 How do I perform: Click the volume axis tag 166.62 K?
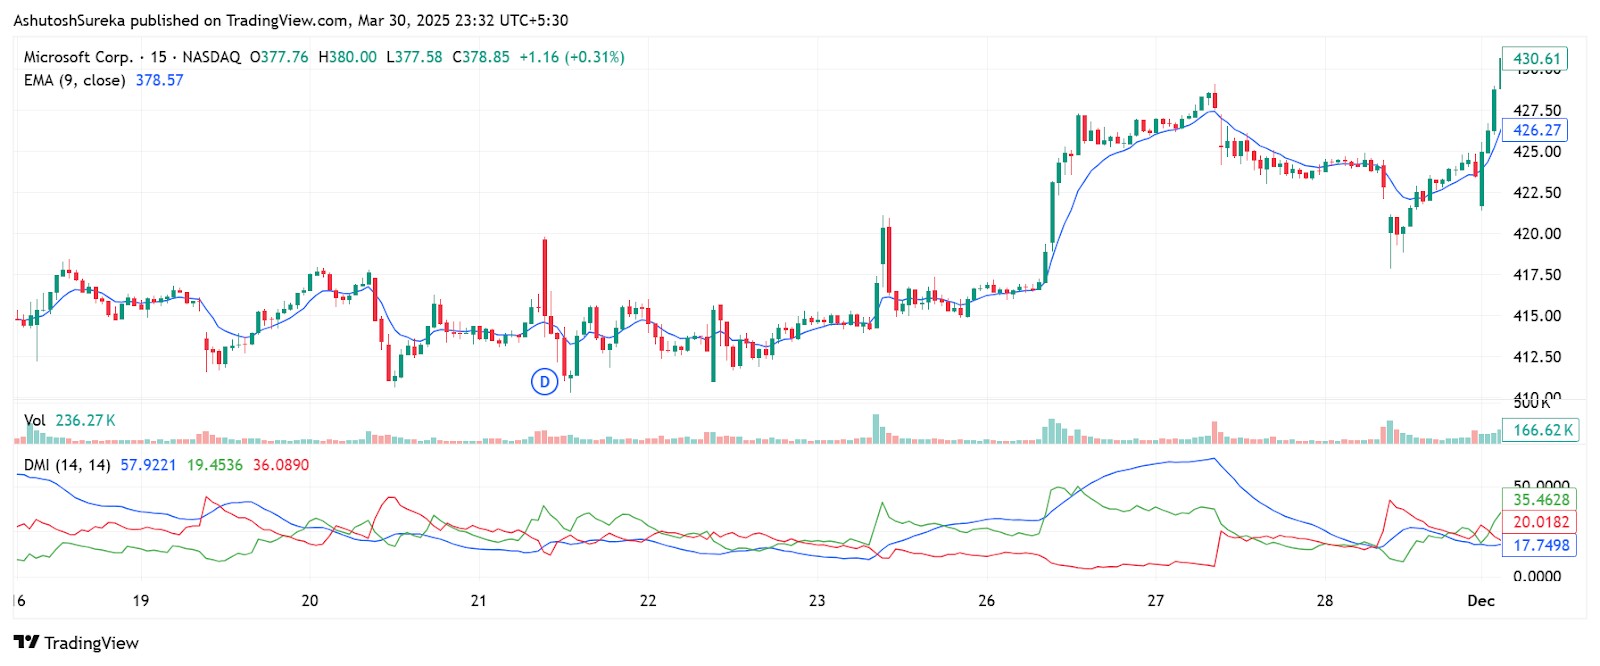pyautogui.click(x=1541, y=430)
